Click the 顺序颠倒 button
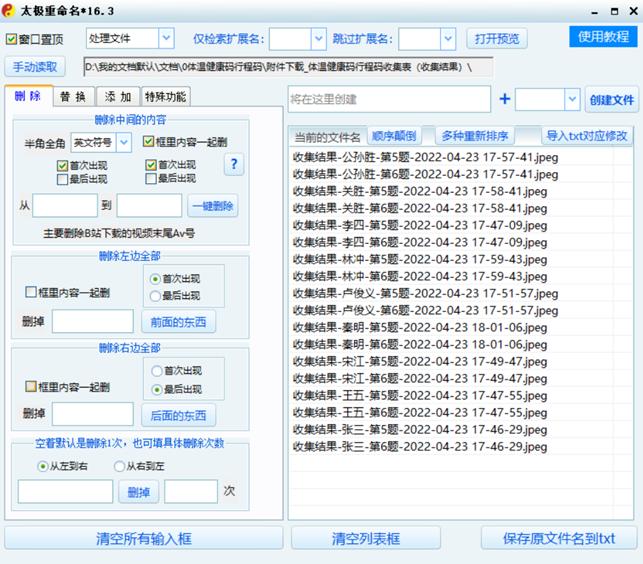The height and width of the screenshot is (564, 643). click(x=394, y=136)
